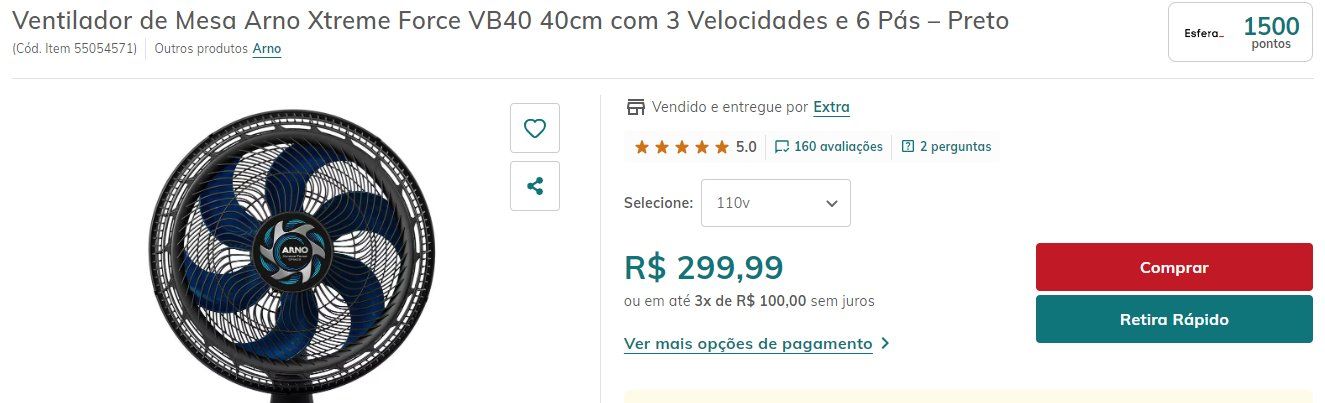1325x403 pixels.
Task: Click the share icon button
Action: coord(535,186)
